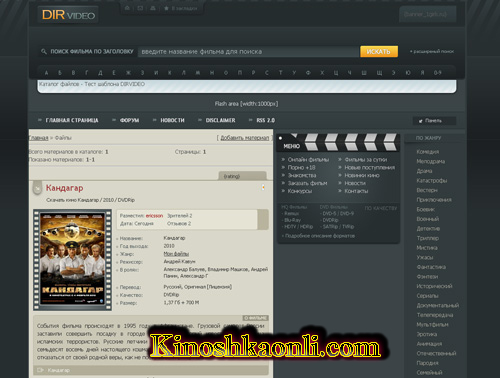Open the ФОРУМ menu item
The height and width of the screenshot is (378, 500).
click(x=129, y=120)
